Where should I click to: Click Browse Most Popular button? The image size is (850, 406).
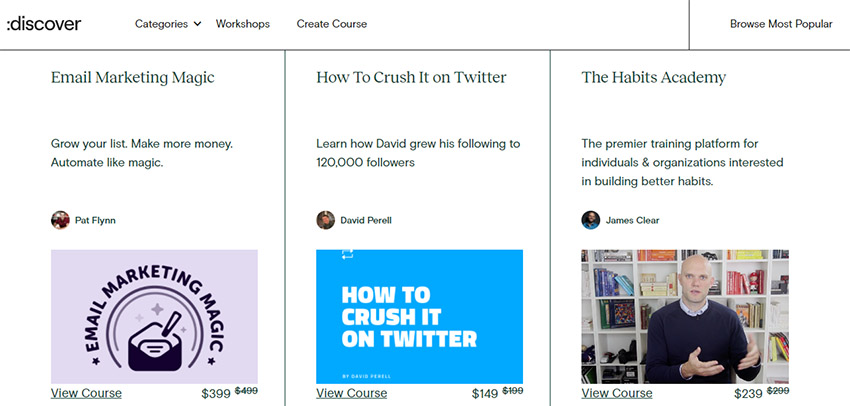pos(781,24)
